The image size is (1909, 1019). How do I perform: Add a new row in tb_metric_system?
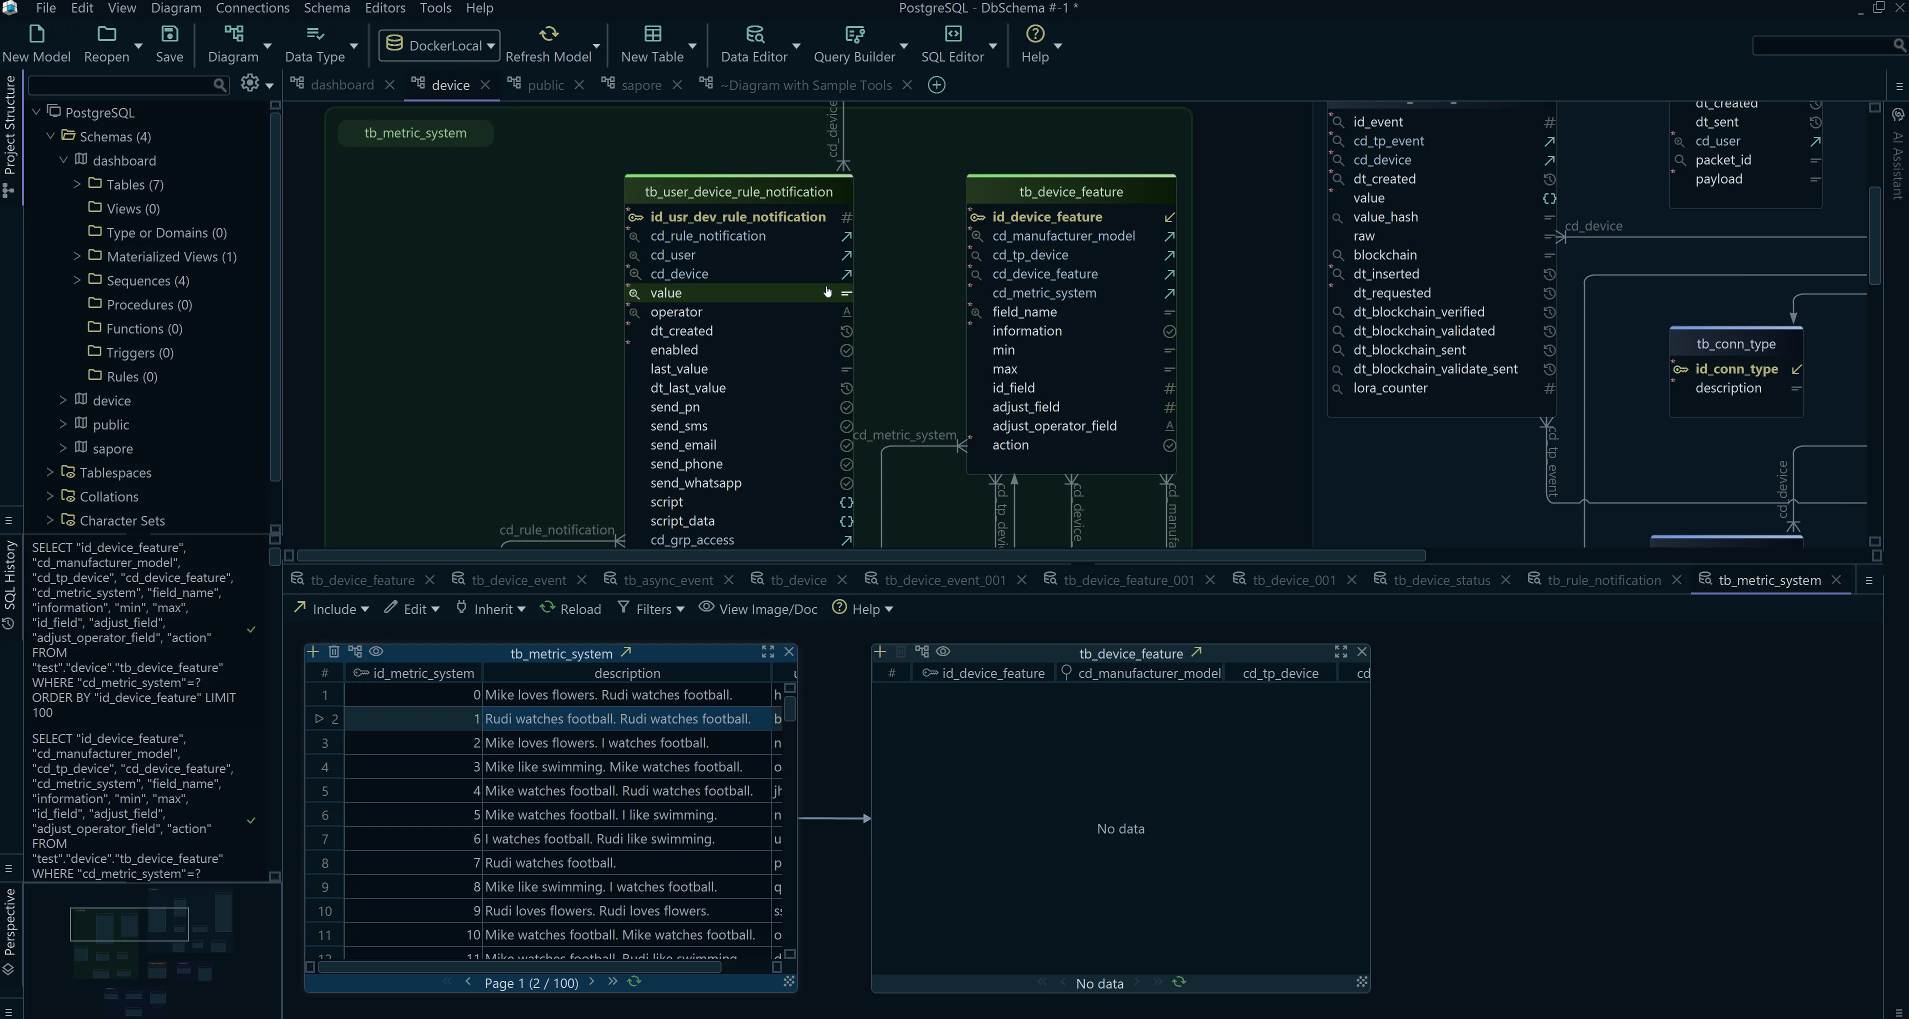(x=314, y=652)
